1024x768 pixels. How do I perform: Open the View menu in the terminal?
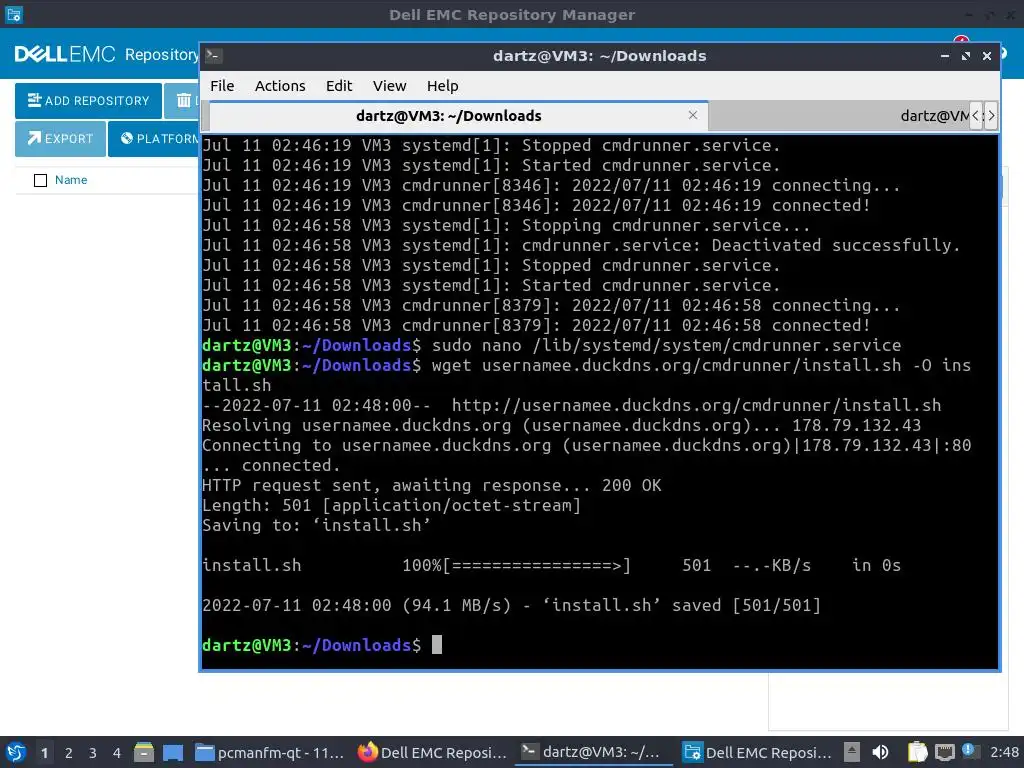click(x=389, y=86)
